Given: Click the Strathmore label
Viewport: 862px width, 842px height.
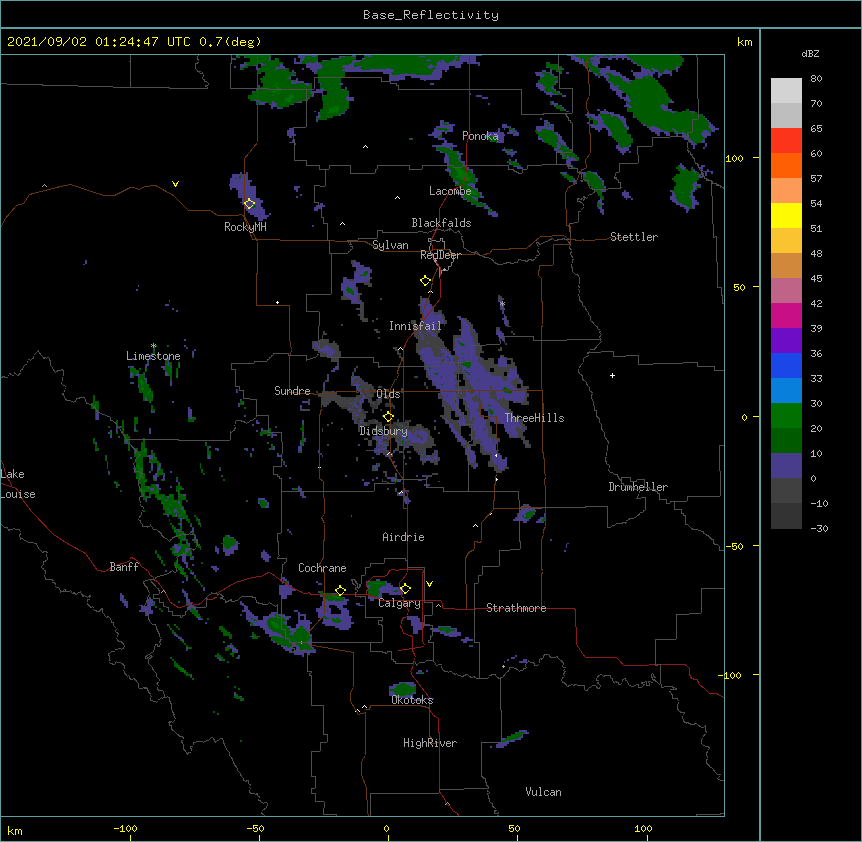Looking at the screenshot, I should [516, 608].
